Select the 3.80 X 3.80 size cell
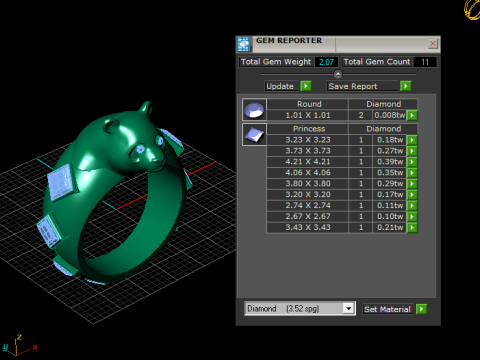480x360 pixels. coord(308,184)
